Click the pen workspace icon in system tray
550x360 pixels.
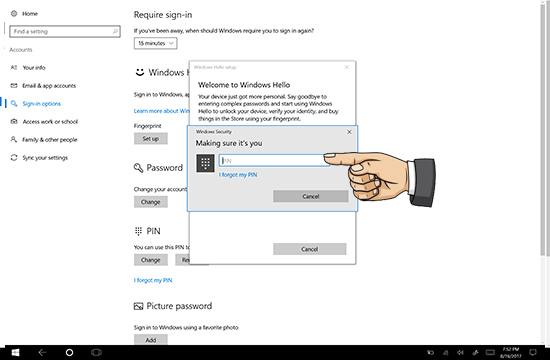click(x=475, y=353)
